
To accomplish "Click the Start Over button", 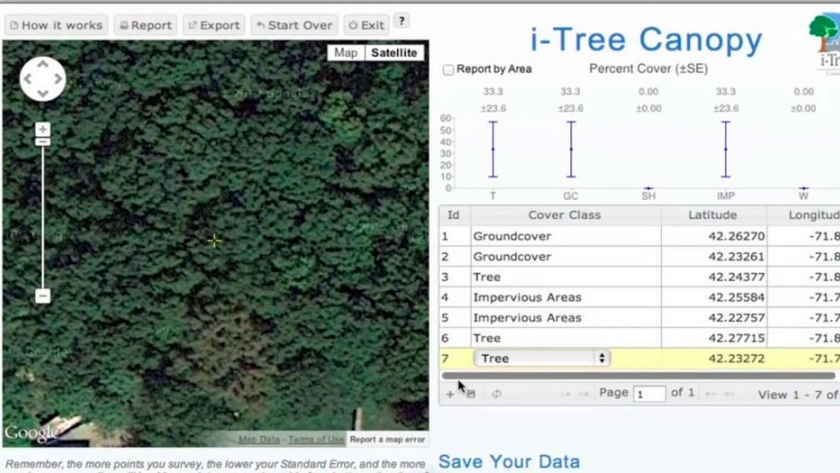I will point(295,25).
